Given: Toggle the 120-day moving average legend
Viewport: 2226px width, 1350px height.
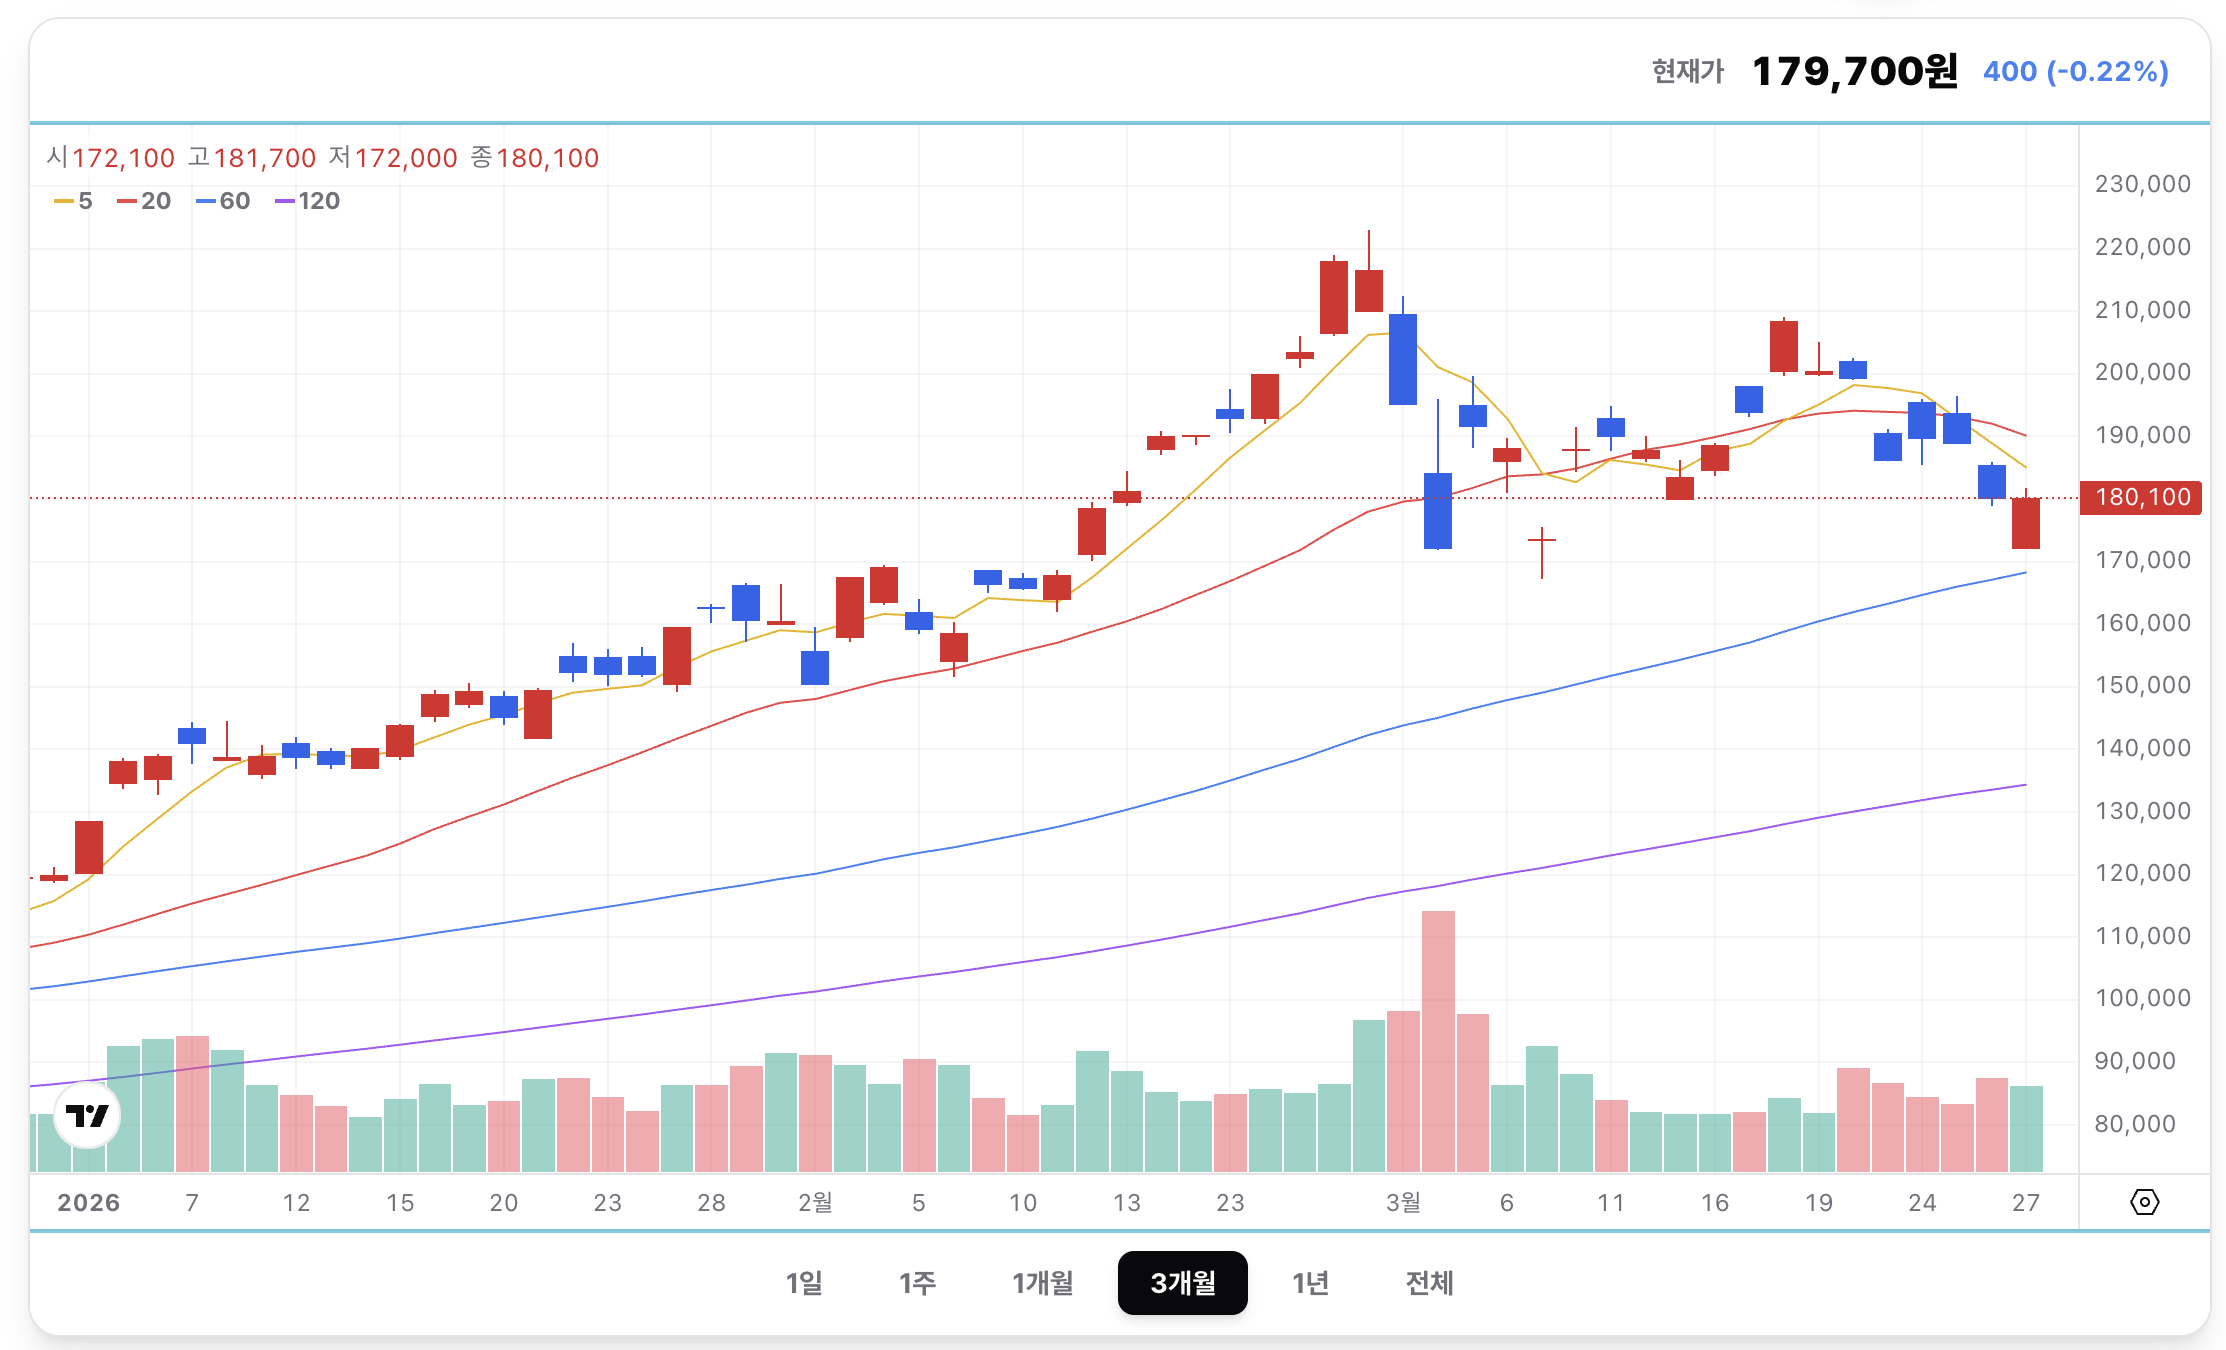Looking at the screenshot, I should (x=308, y=201).
